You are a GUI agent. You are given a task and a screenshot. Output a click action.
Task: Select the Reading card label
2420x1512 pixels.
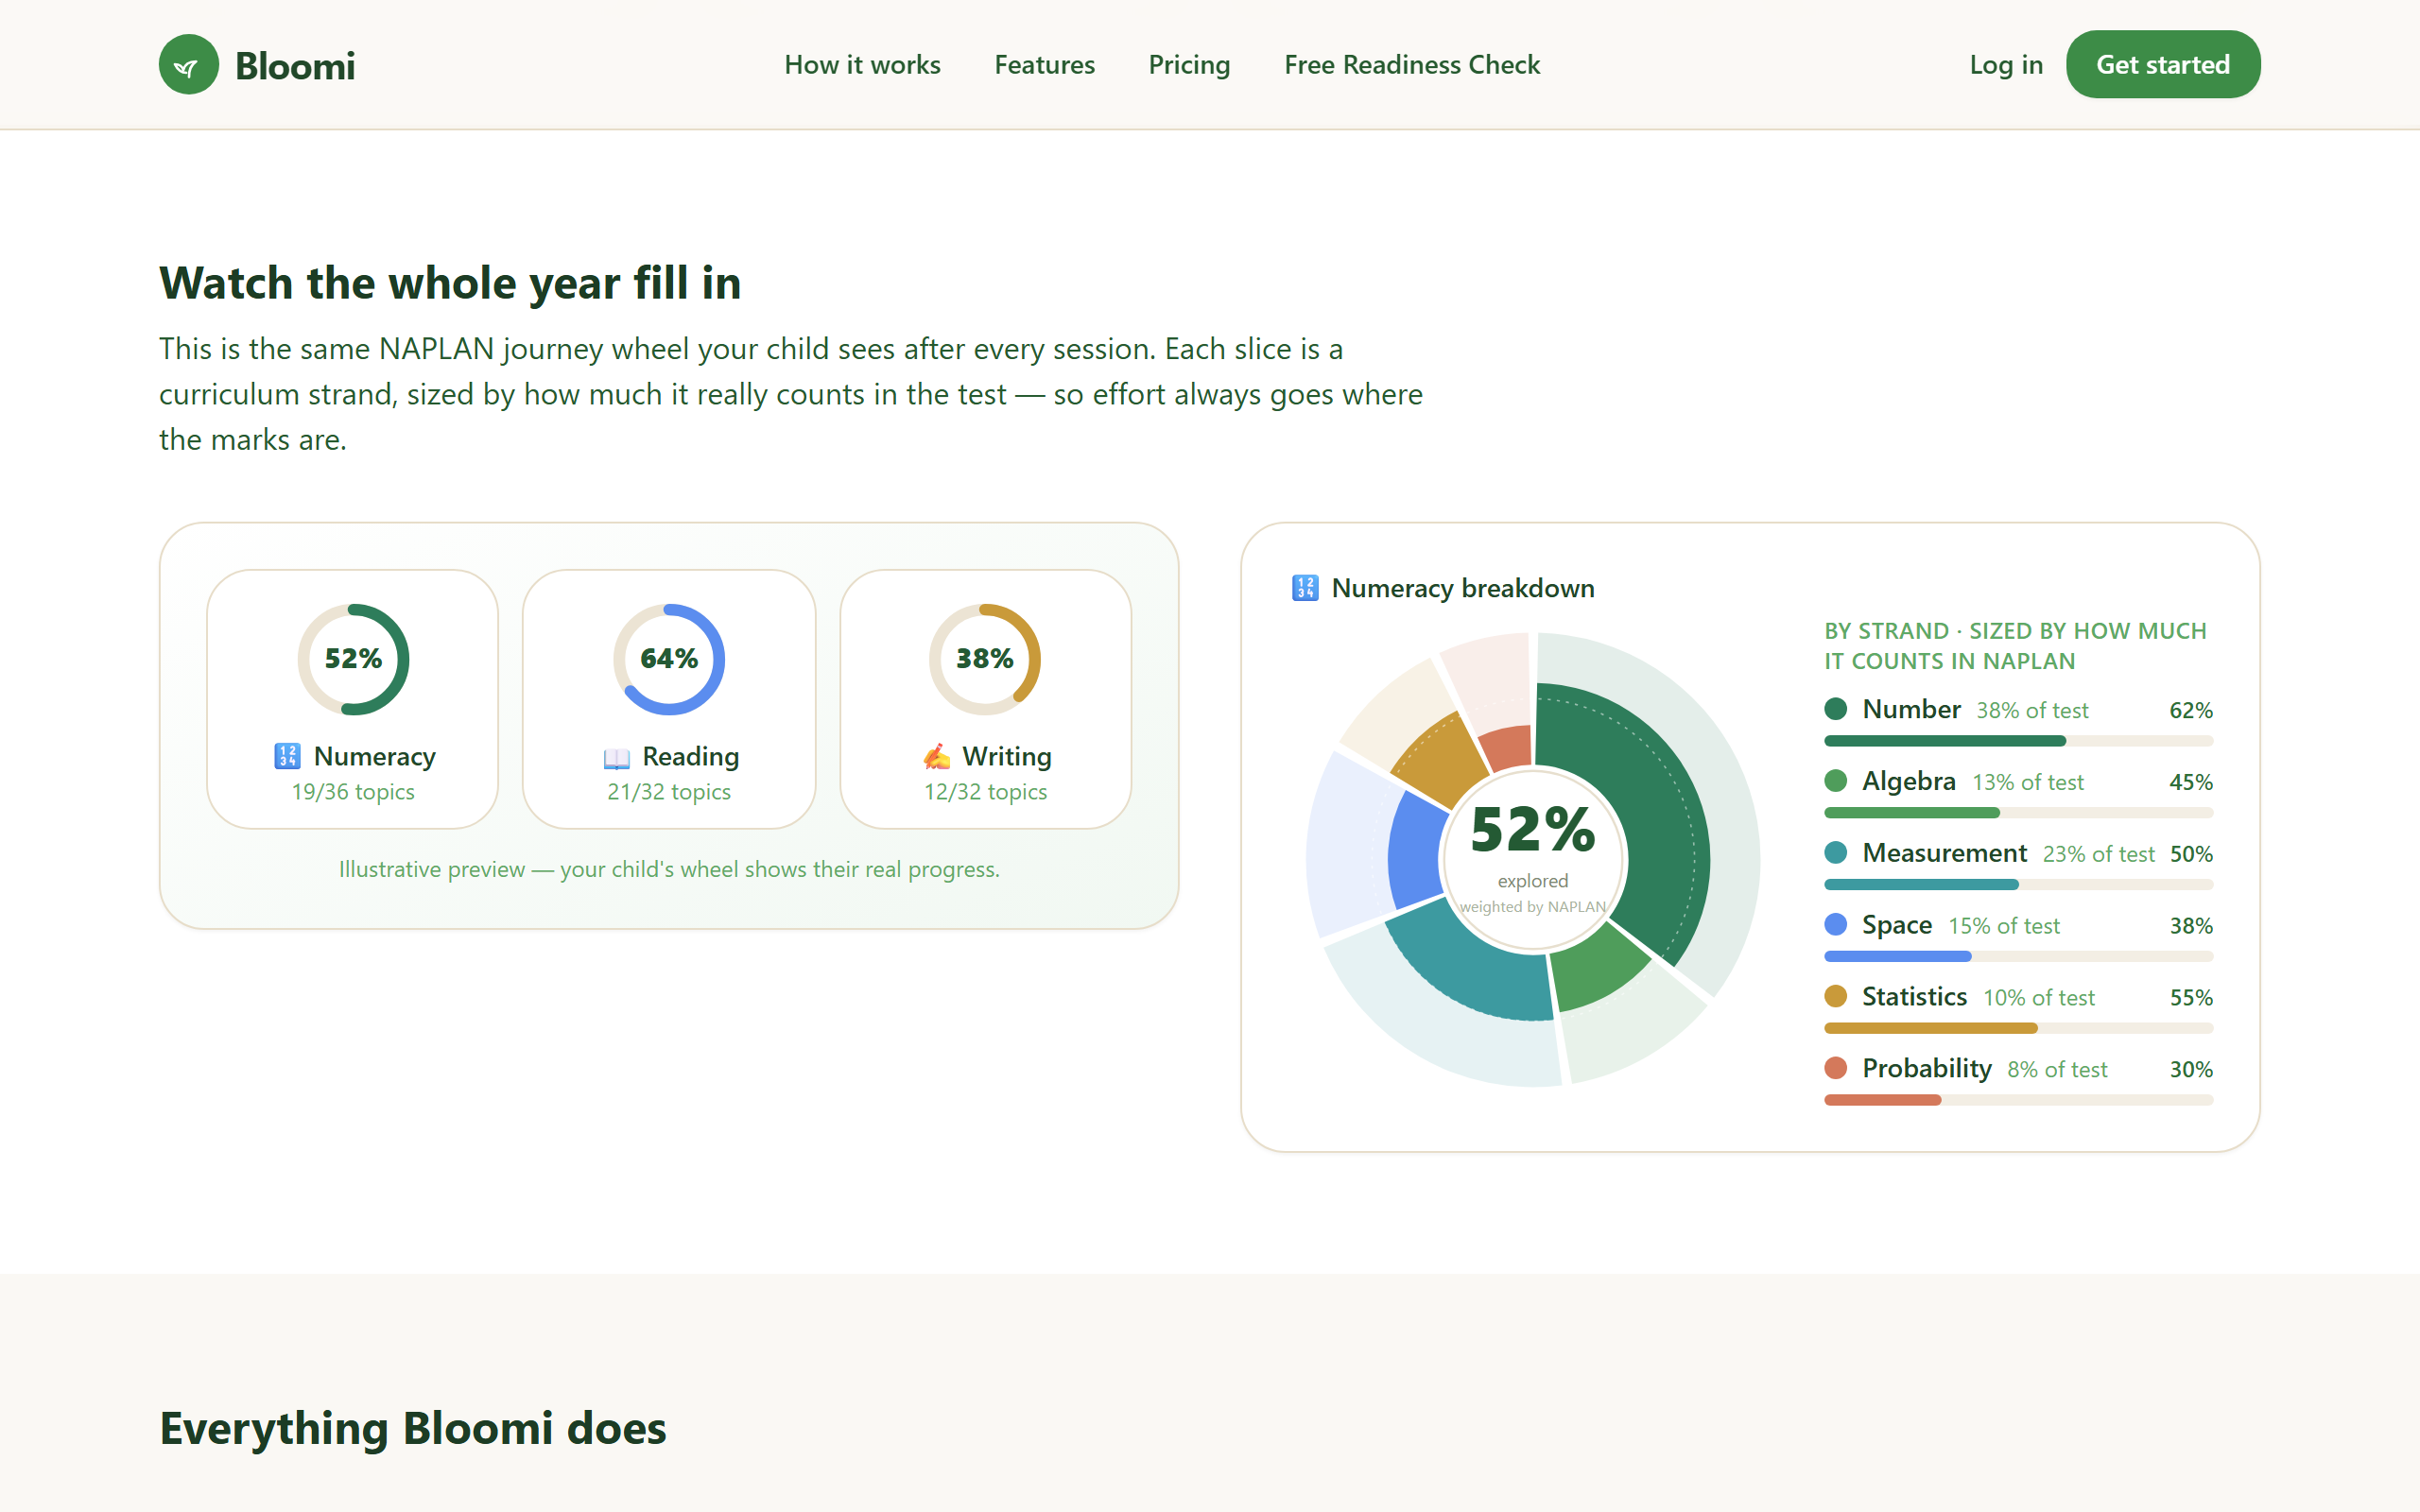tap(691, 756)
